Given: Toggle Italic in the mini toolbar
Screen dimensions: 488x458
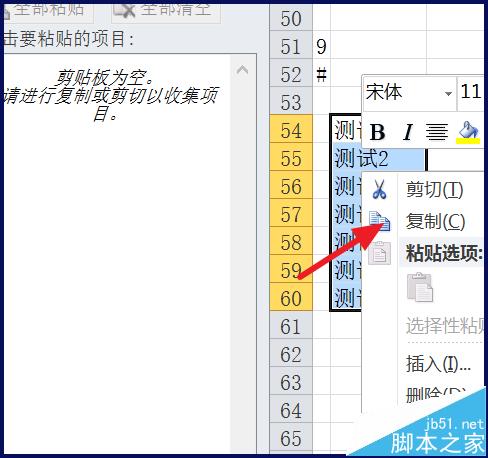Looking at the screenshot, I should (x=408, y=132).
